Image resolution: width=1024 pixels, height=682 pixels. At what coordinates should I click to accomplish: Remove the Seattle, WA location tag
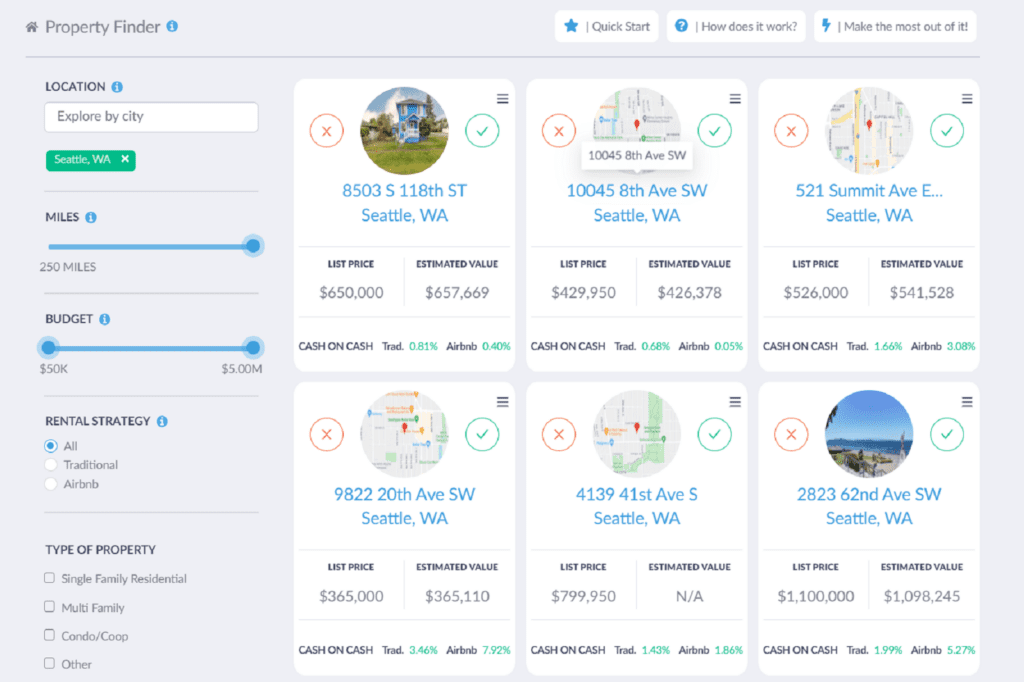point(124,159)
